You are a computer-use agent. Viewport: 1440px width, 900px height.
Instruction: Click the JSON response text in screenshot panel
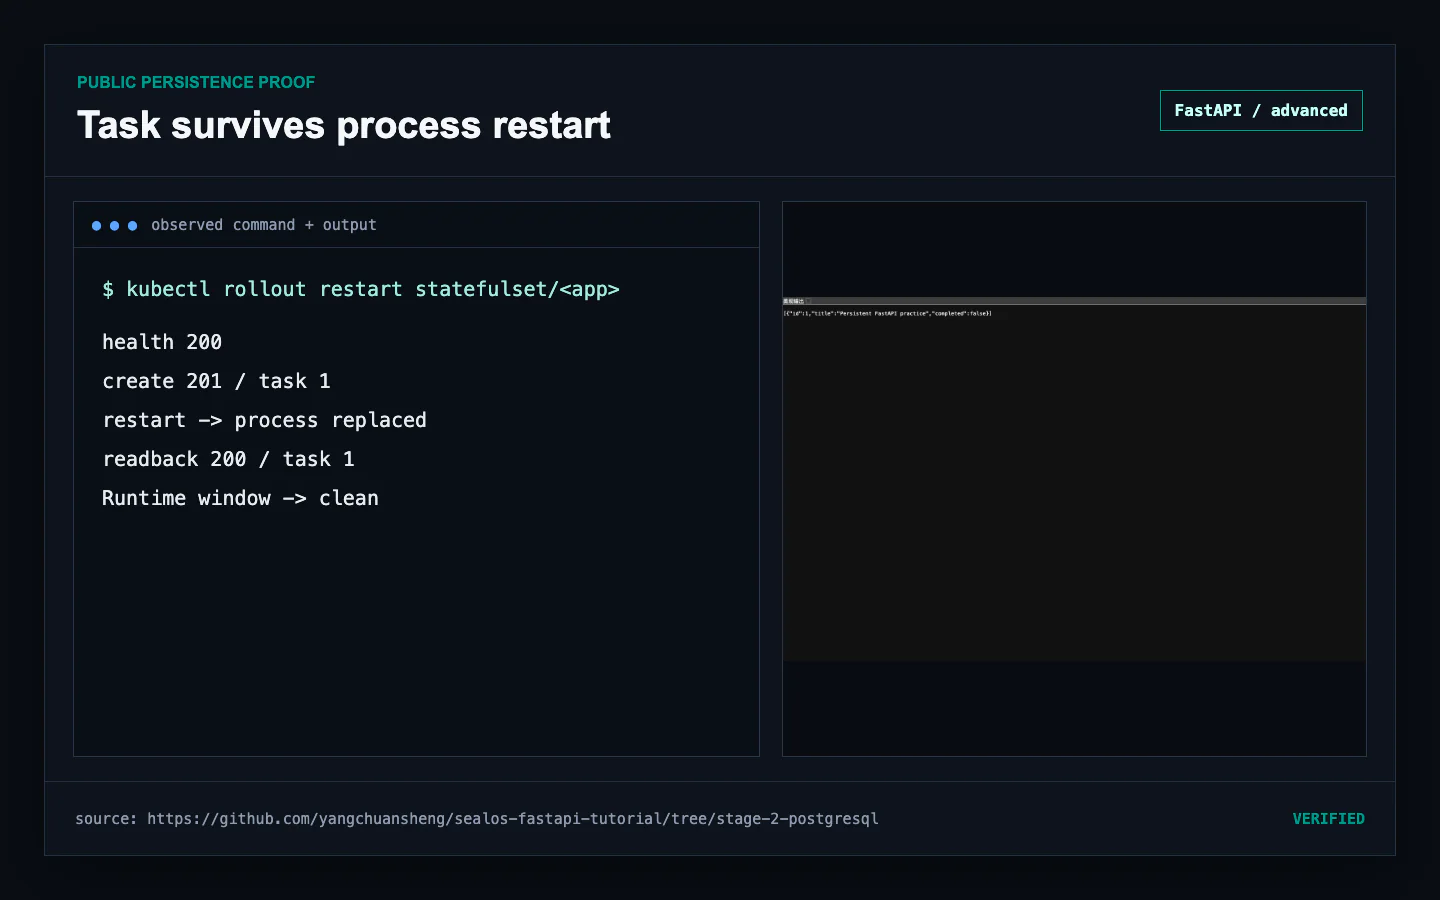(x=888, y=314)
